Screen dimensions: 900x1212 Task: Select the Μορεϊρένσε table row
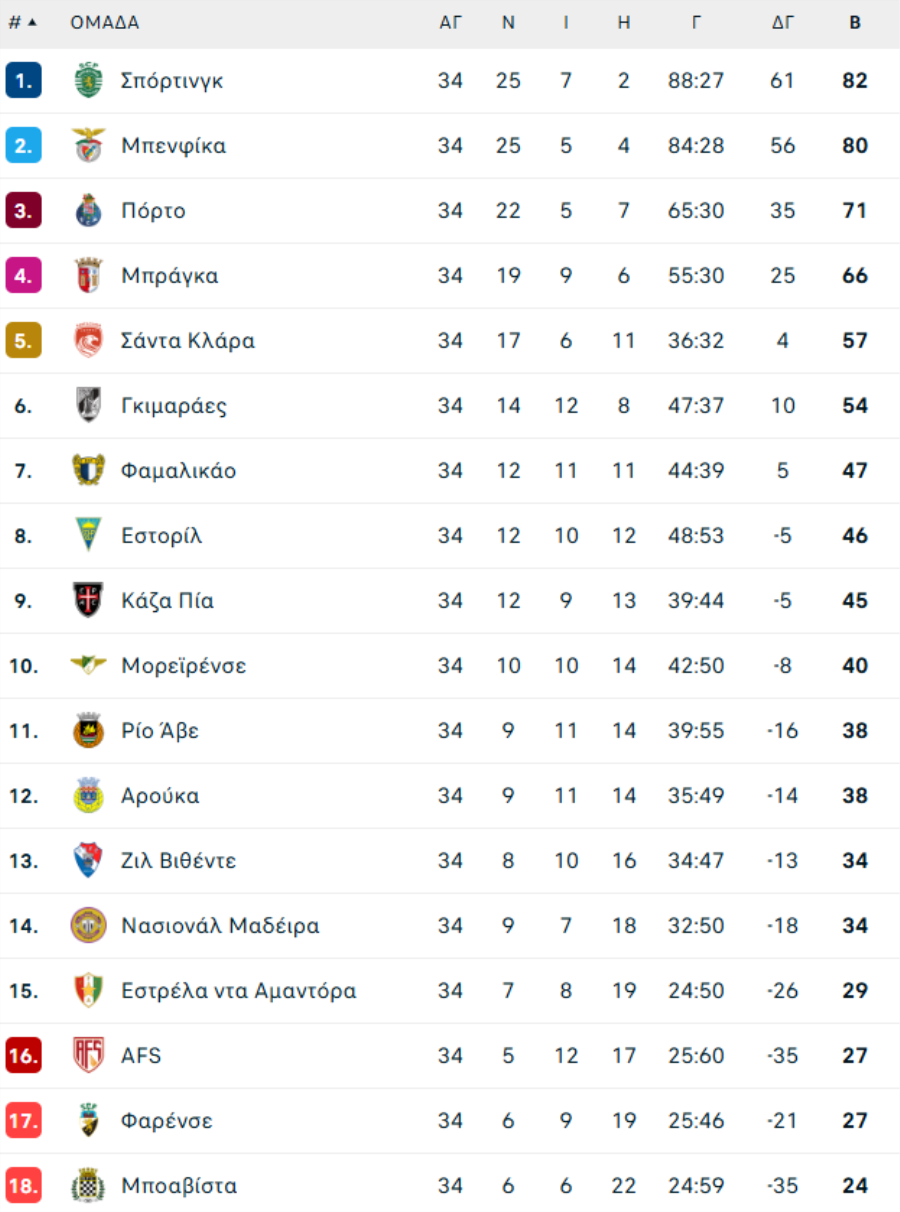point(450,666)
